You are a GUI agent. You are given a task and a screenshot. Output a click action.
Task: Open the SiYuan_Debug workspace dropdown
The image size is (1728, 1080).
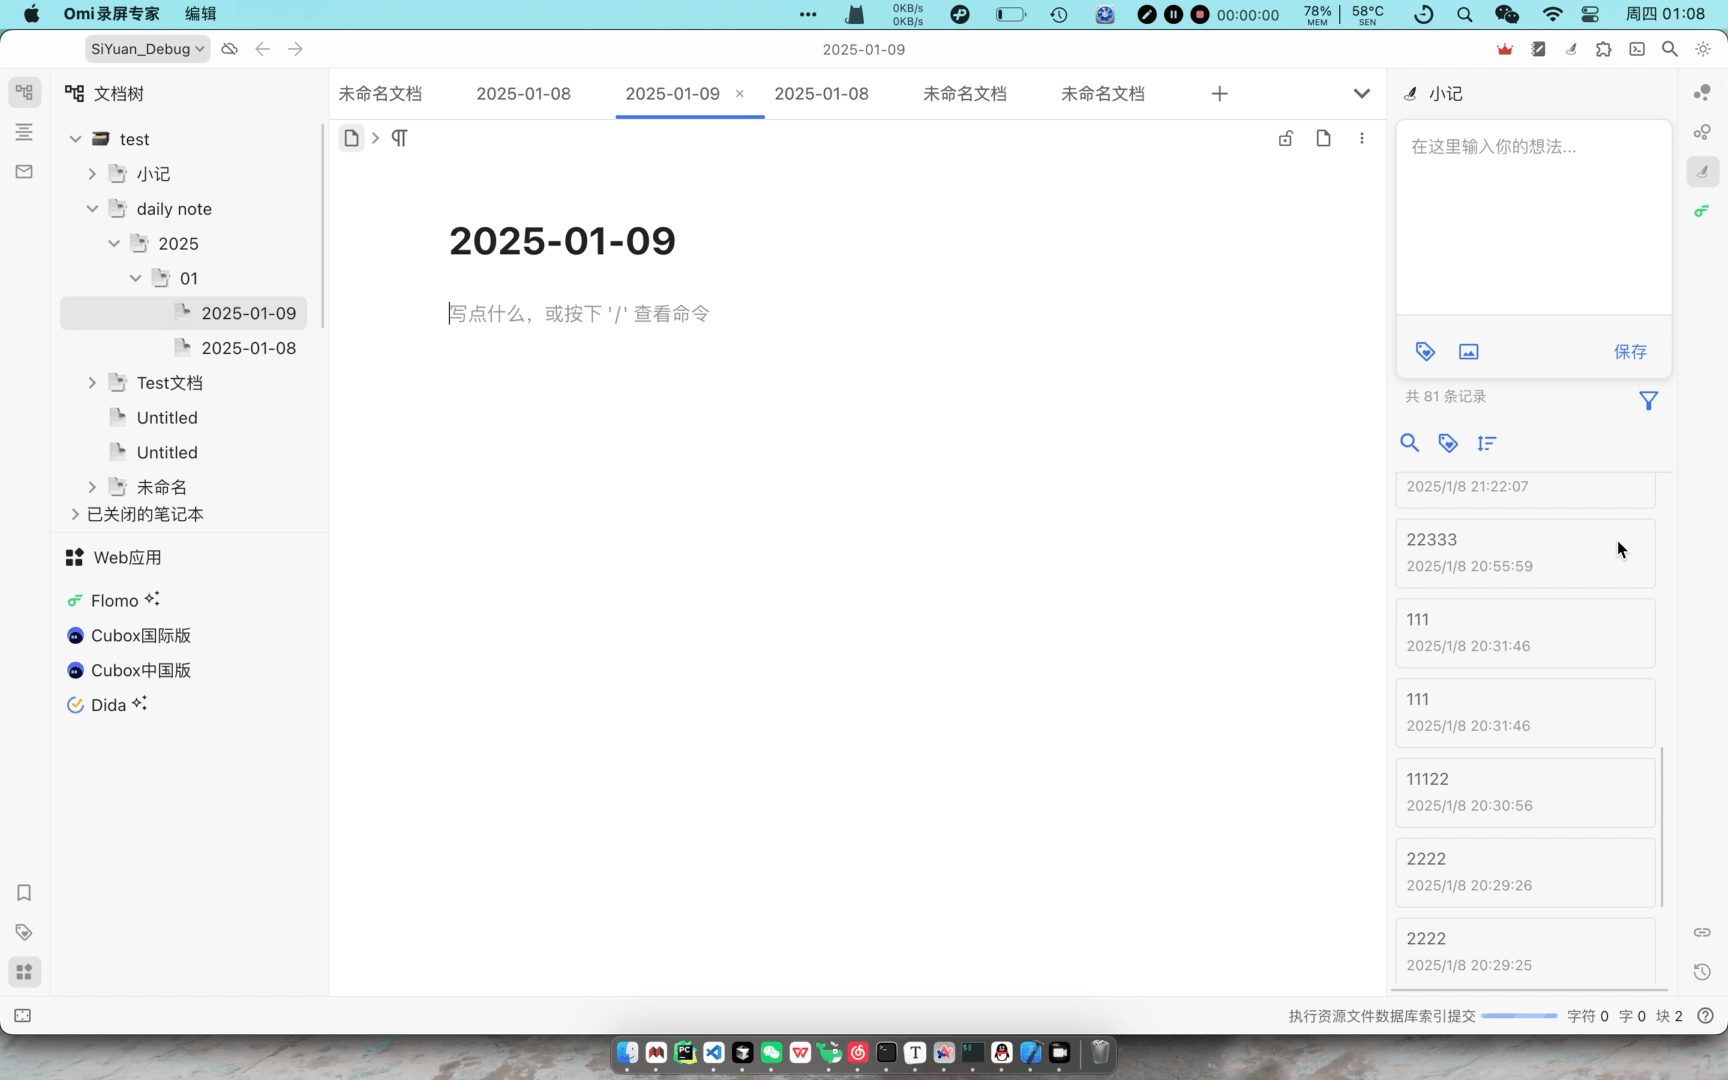coord(146,48)
